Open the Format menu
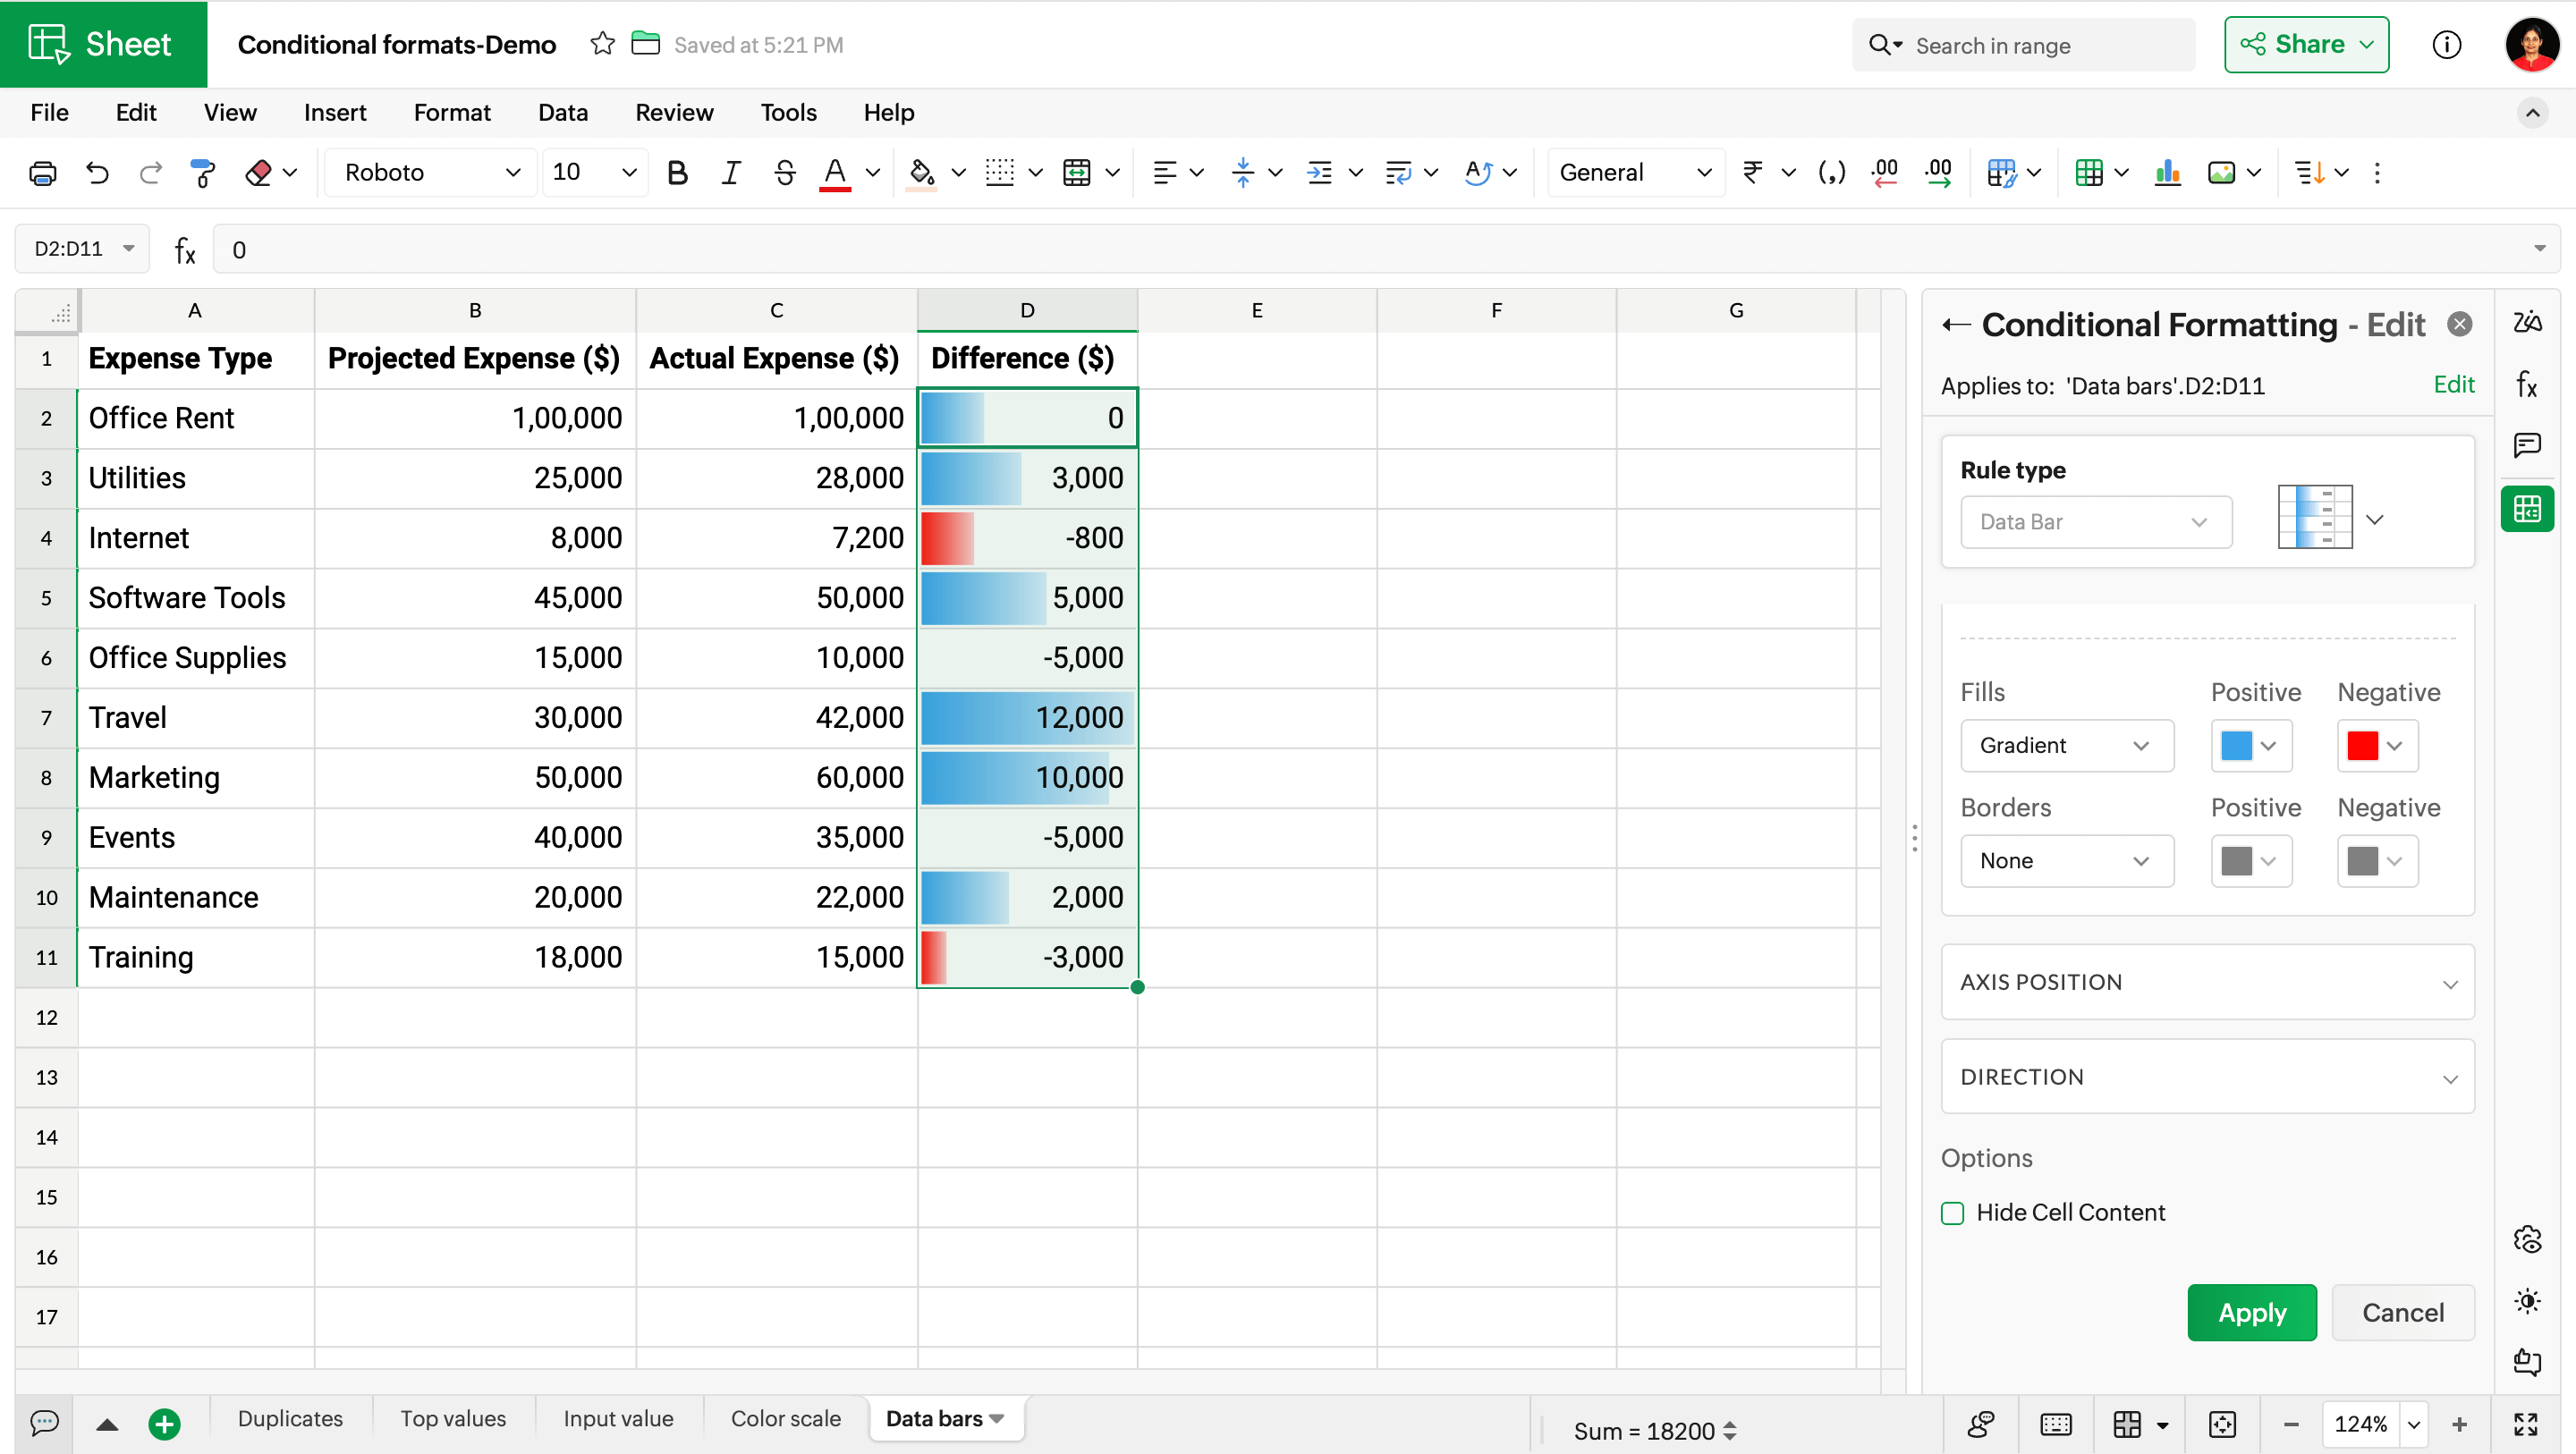Image resolution: width=2576 pixels, height=1454 pixels. point(452,113)
